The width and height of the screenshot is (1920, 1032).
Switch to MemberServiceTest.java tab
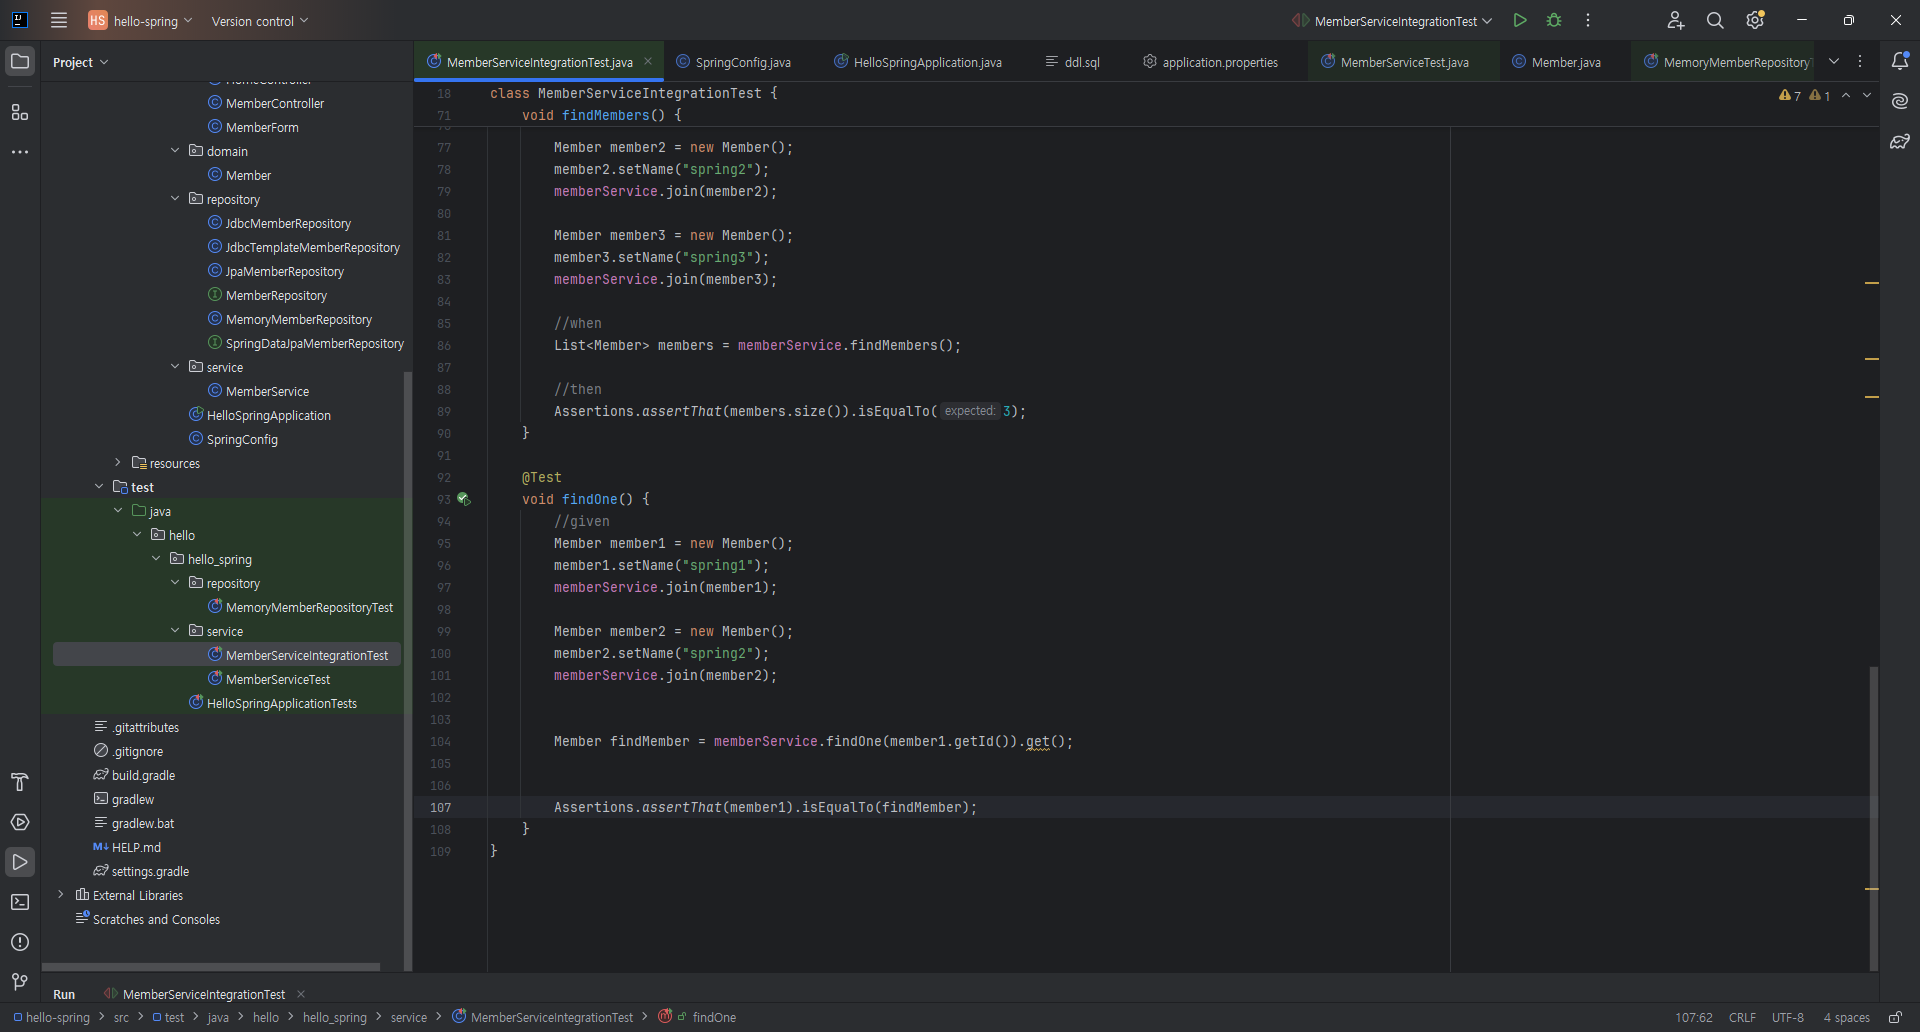point(1396,62)
